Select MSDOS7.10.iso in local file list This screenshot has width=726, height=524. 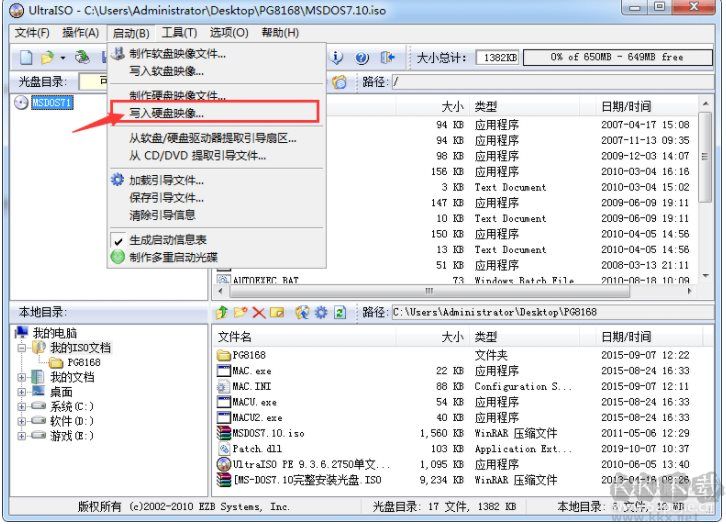pyautogui.click(x=268, y=433)
